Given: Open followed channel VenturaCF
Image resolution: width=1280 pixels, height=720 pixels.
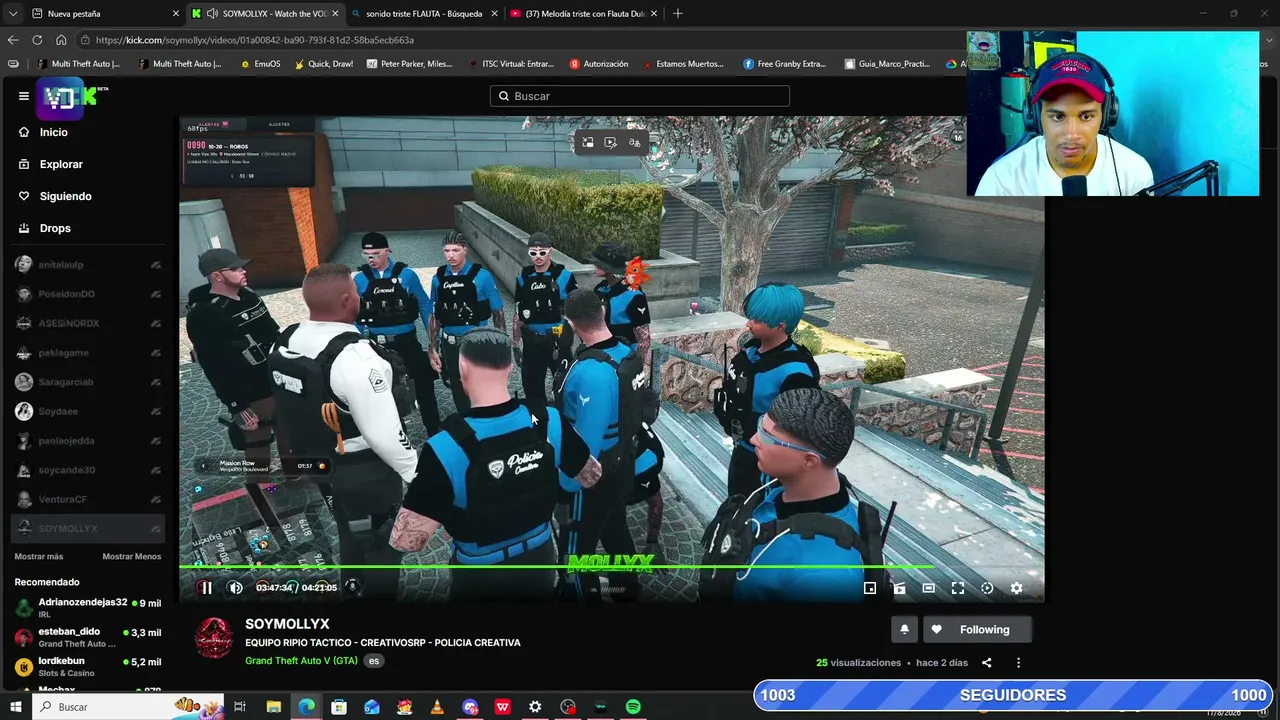Looking at the screenshot, I should click(88, 499).
